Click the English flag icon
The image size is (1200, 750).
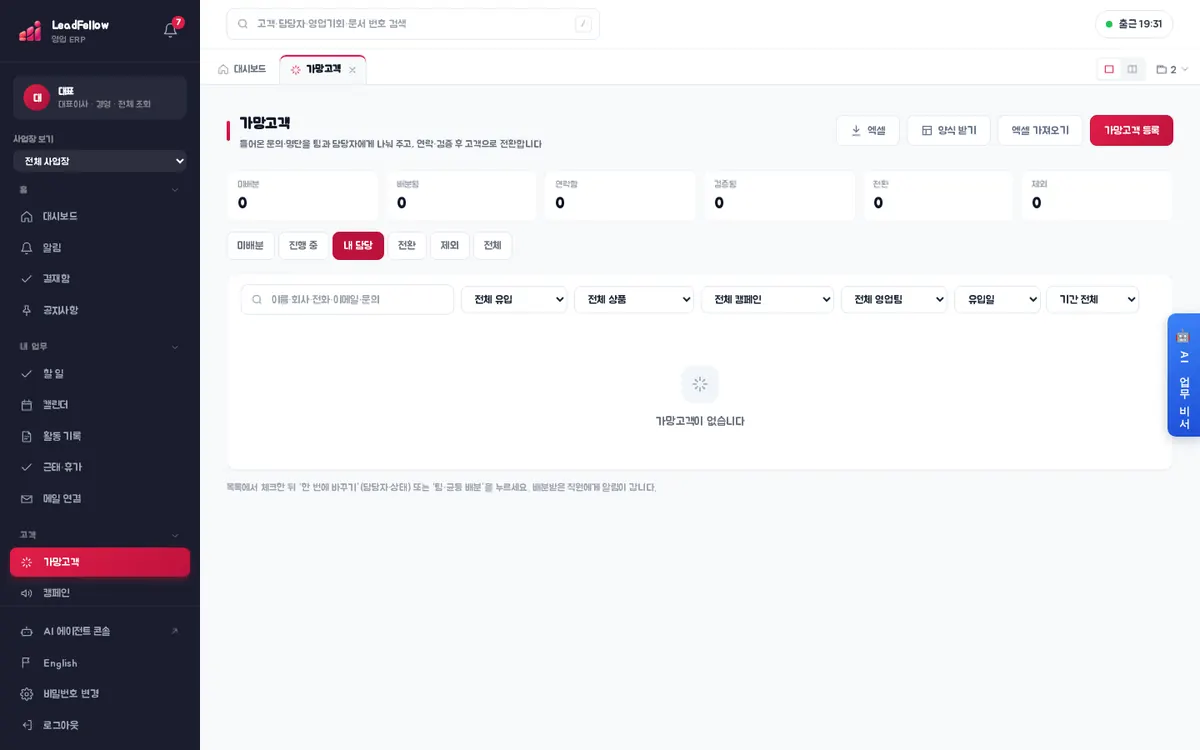27,663
